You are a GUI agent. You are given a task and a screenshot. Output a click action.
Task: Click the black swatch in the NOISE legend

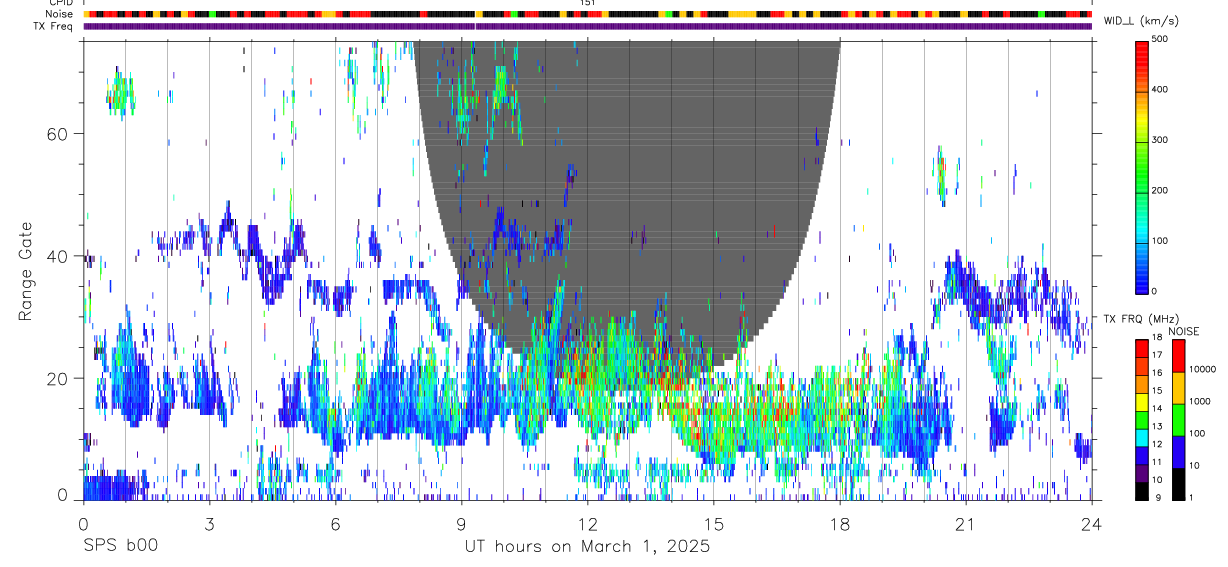1178,484
